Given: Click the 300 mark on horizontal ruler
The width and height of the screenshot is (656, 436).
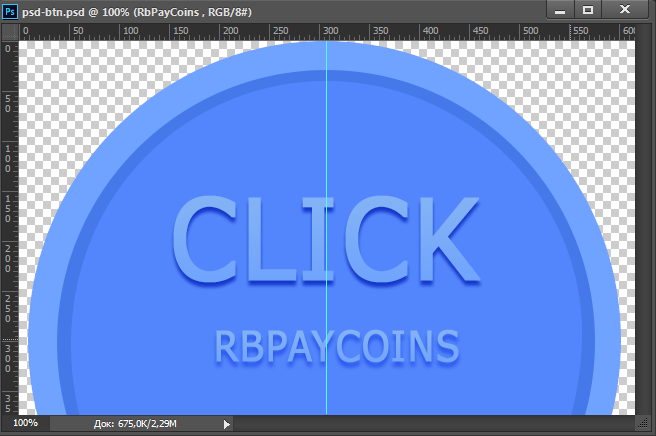Looking at the screenshot, I should pos(330,32).
